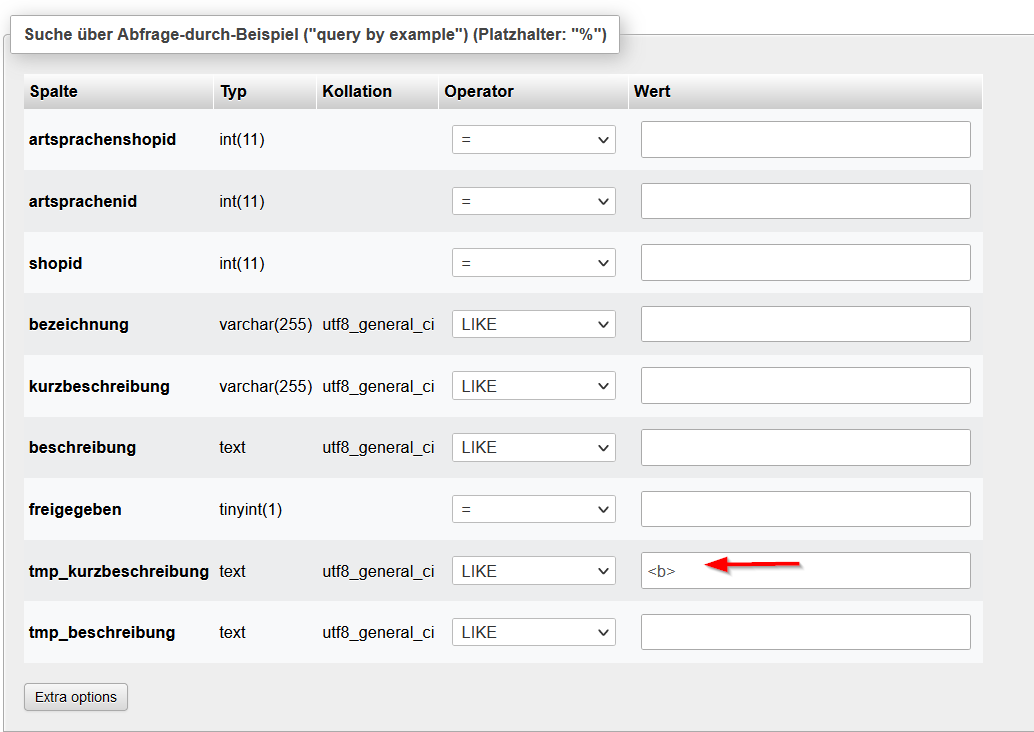This screenshot has width=1034, height=732.
Task: Expand the beschreibung operator dropdown
Action: click(533, 447)
